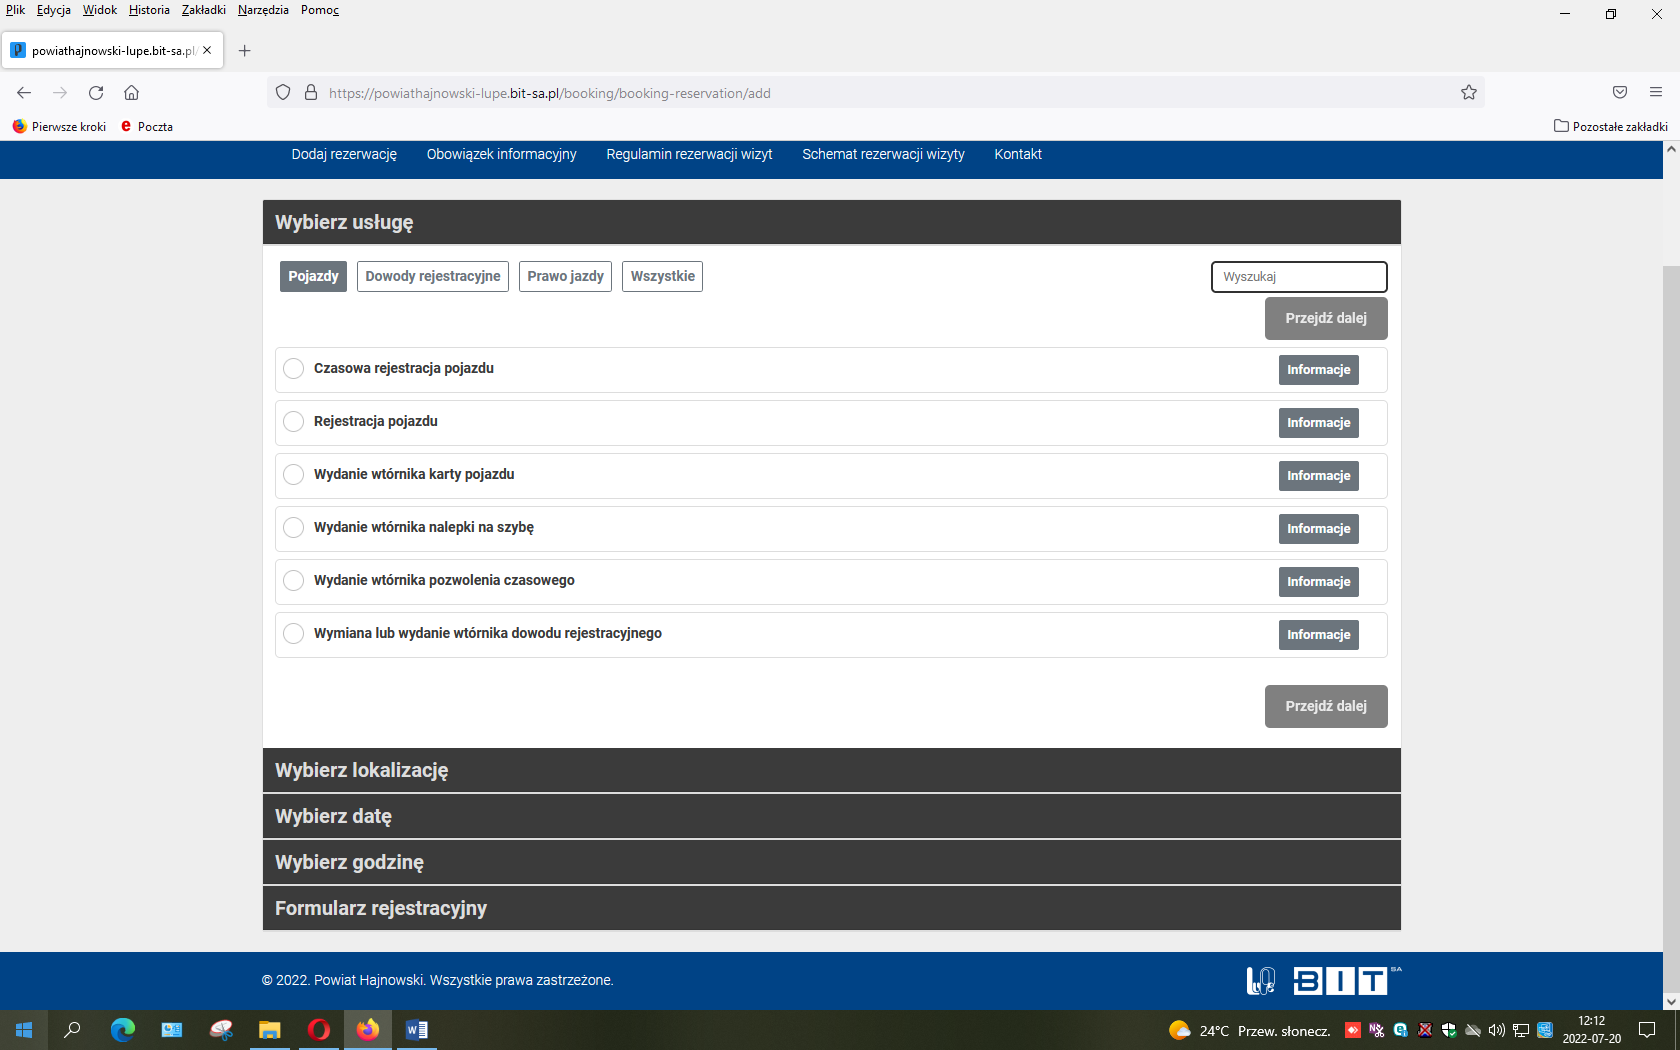Go back using the browser arrow
This screenshot has height=1050, width=1680.
(24, 93)
